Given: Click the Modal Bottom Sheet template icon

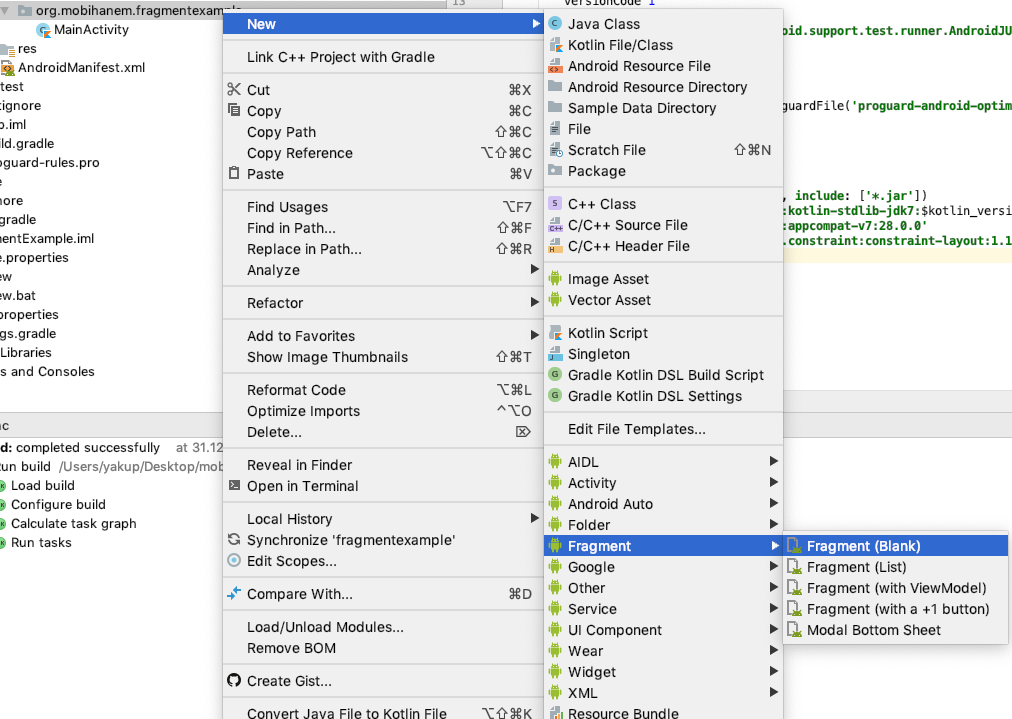Looking at the screenshot, I should tap(794, 630).
